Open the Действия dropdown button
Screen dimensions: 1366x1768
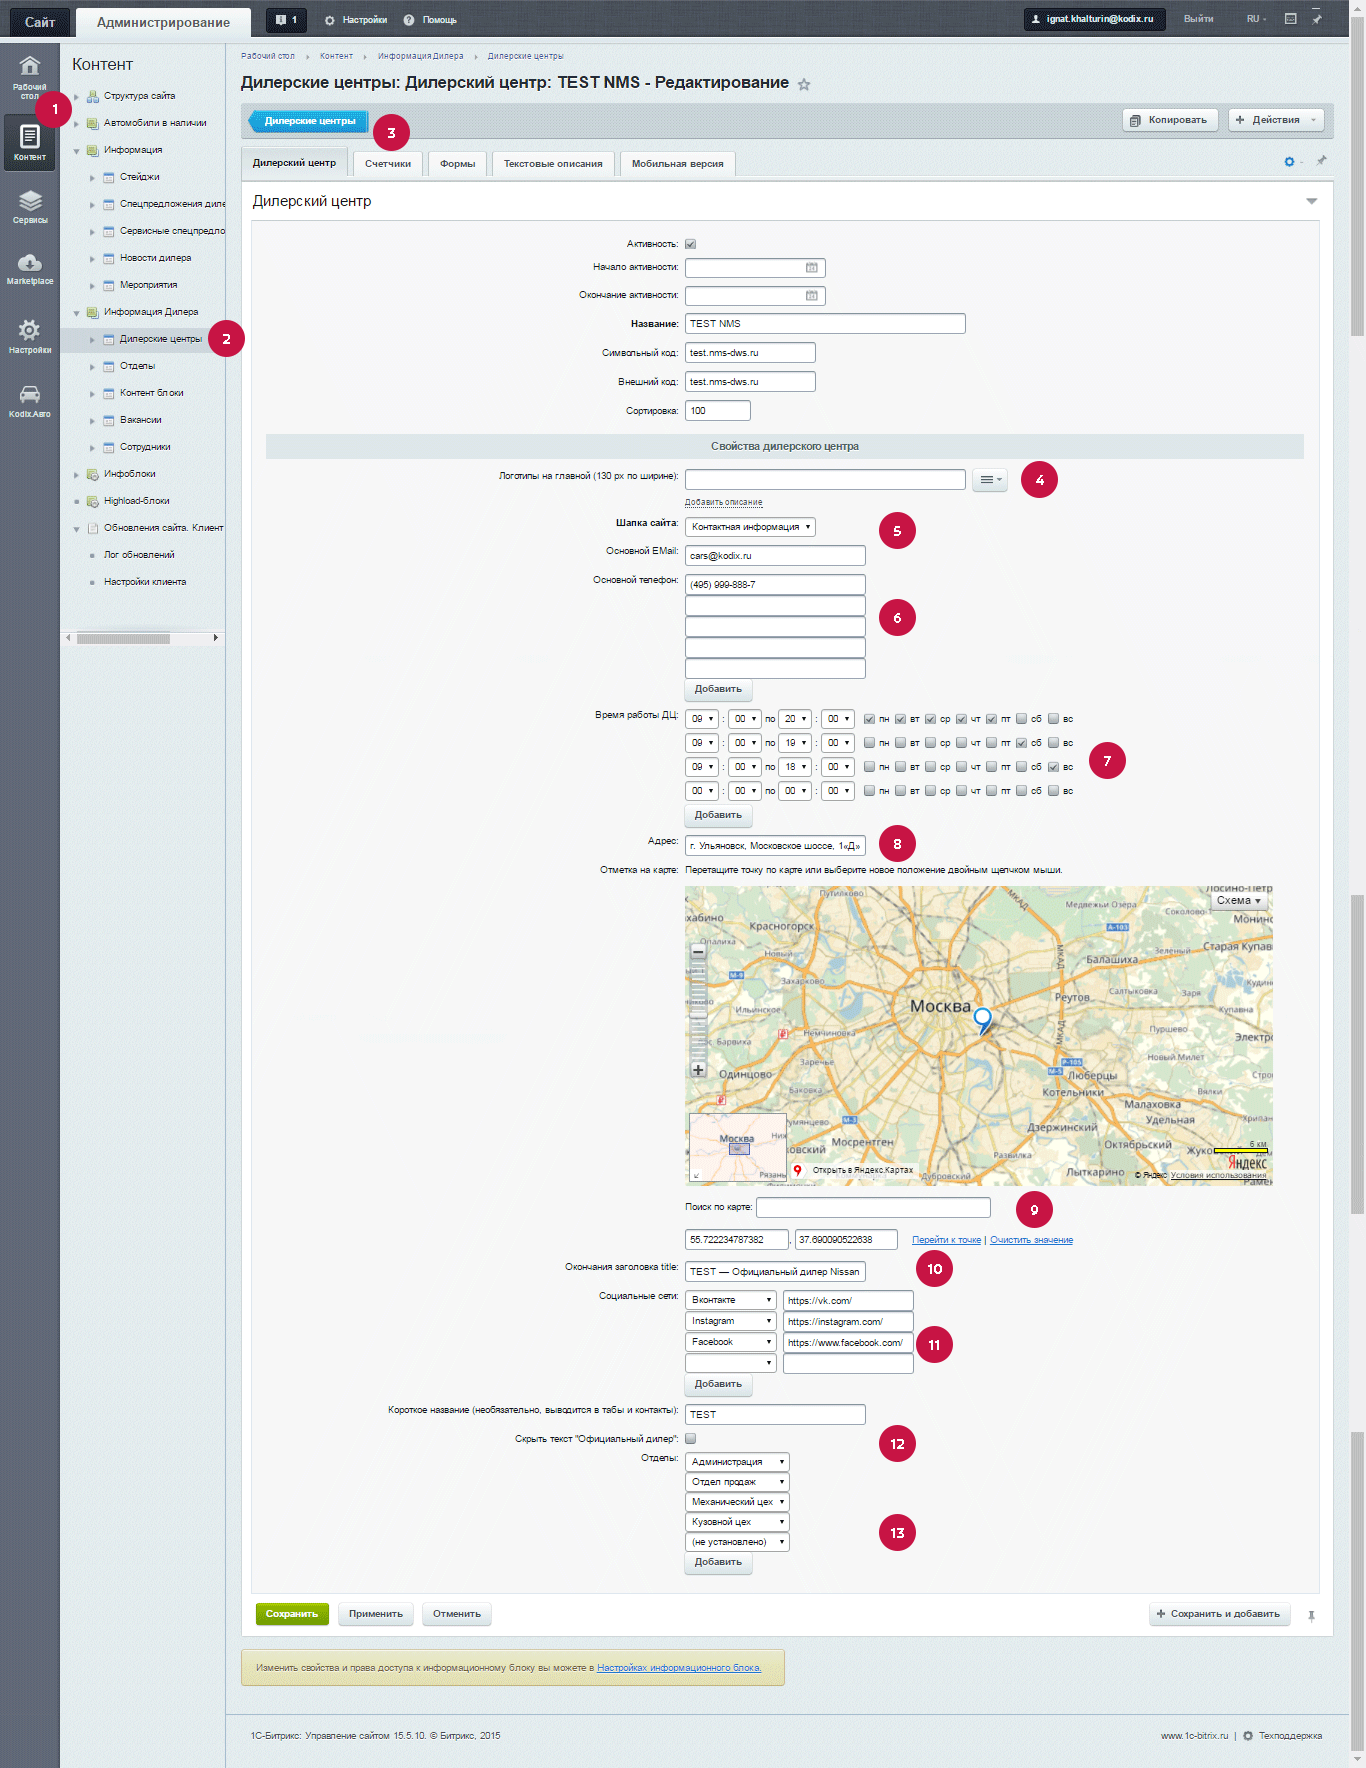point(1276,120)
